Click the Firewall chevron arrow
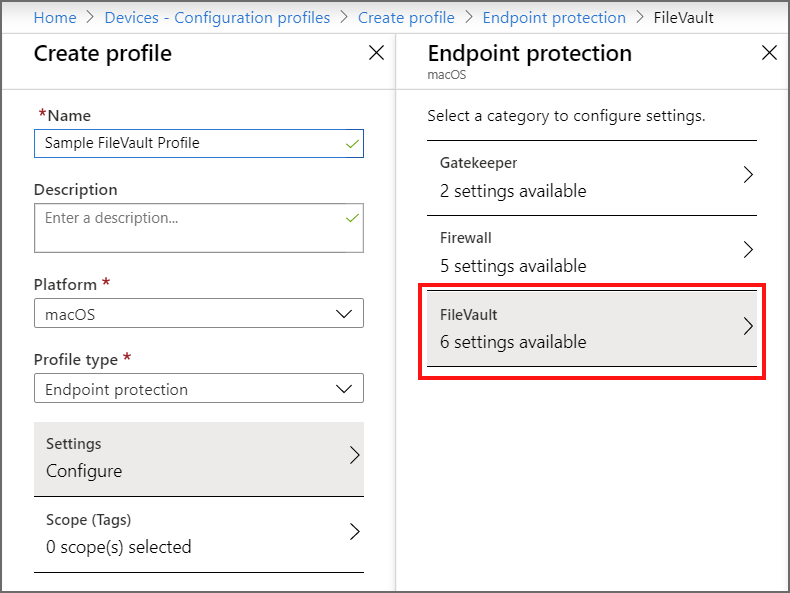This screenshot has width=790, height=593. tap(748, 250)
